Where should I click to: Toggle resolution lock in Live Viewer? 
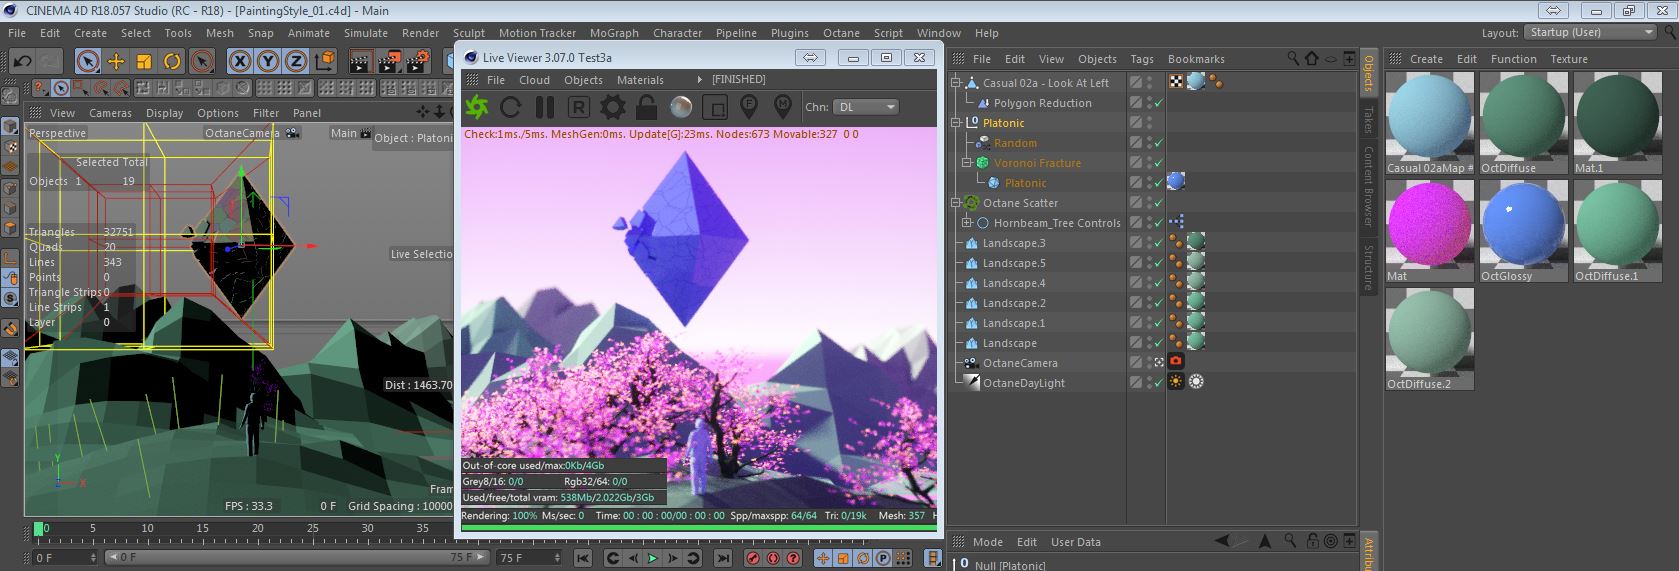click(x=647, y=106)
